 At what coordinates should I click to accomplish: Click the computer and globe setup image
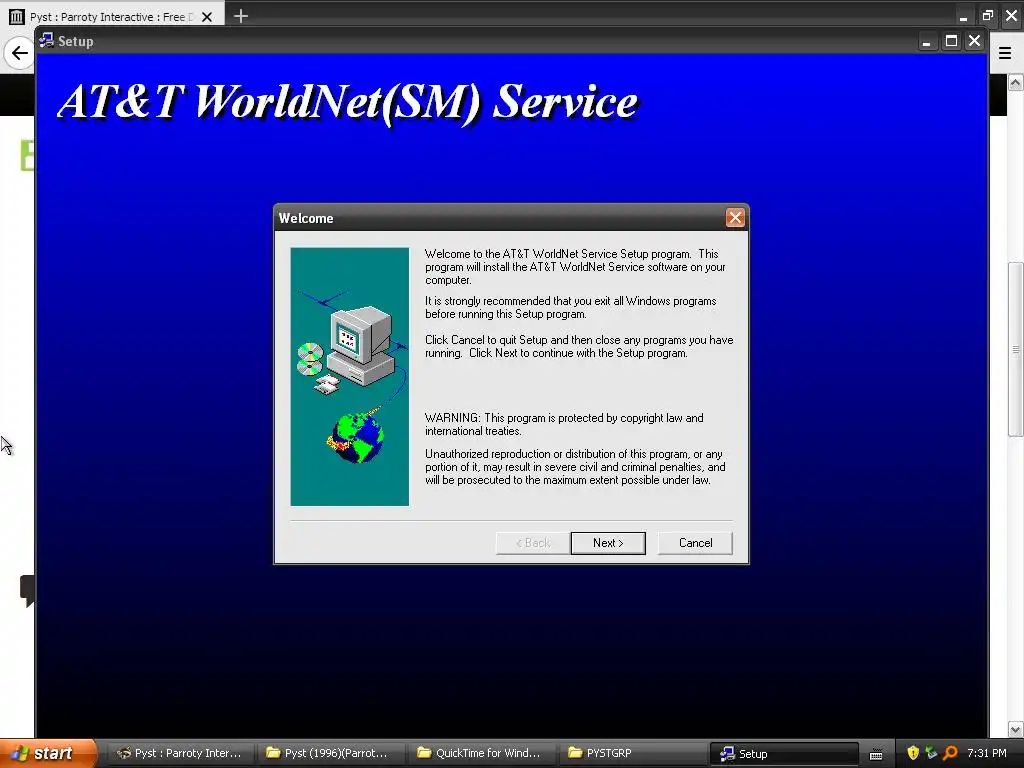pyautogui.click(x=349, y=376)
